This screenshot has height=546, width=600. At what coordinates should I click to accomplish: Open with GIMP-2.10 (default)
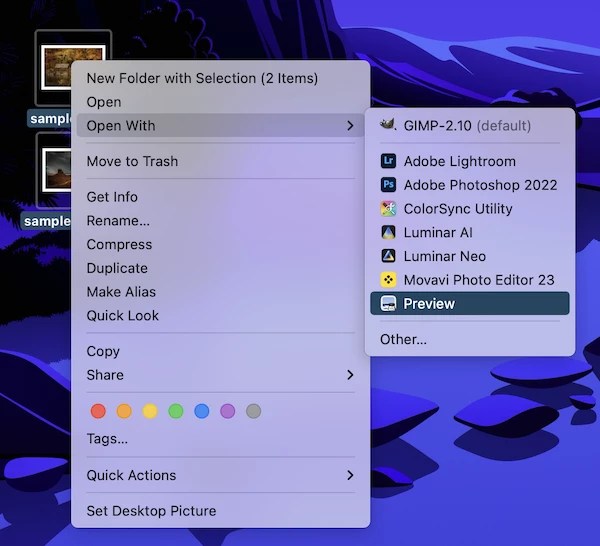point(470,125)
